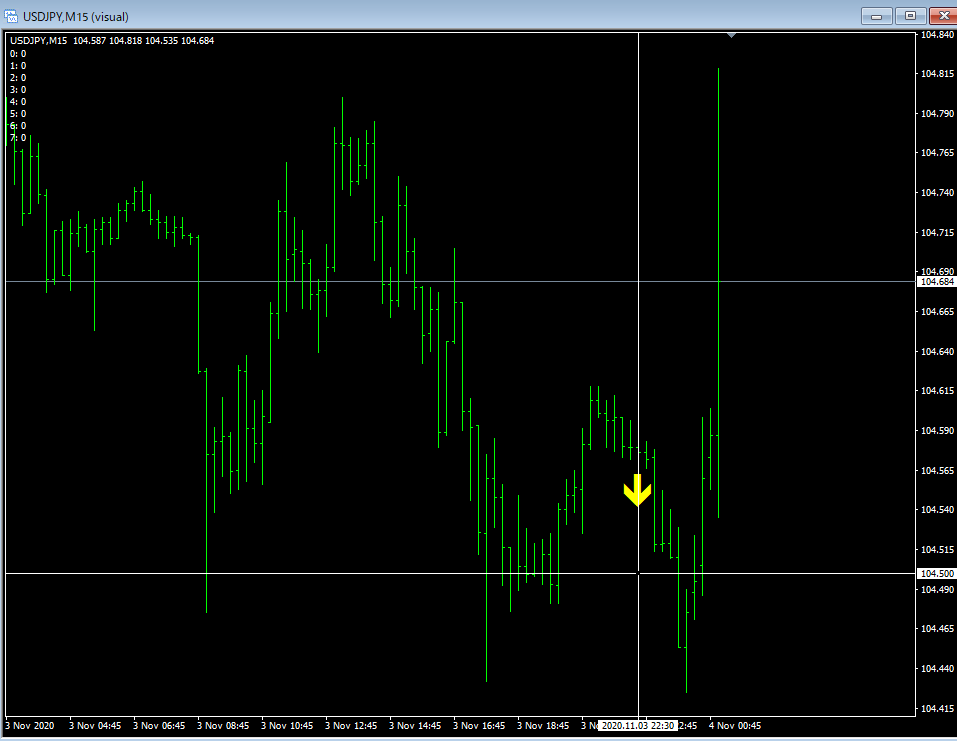Minimize the USDJPY chart window

(878, 15)
